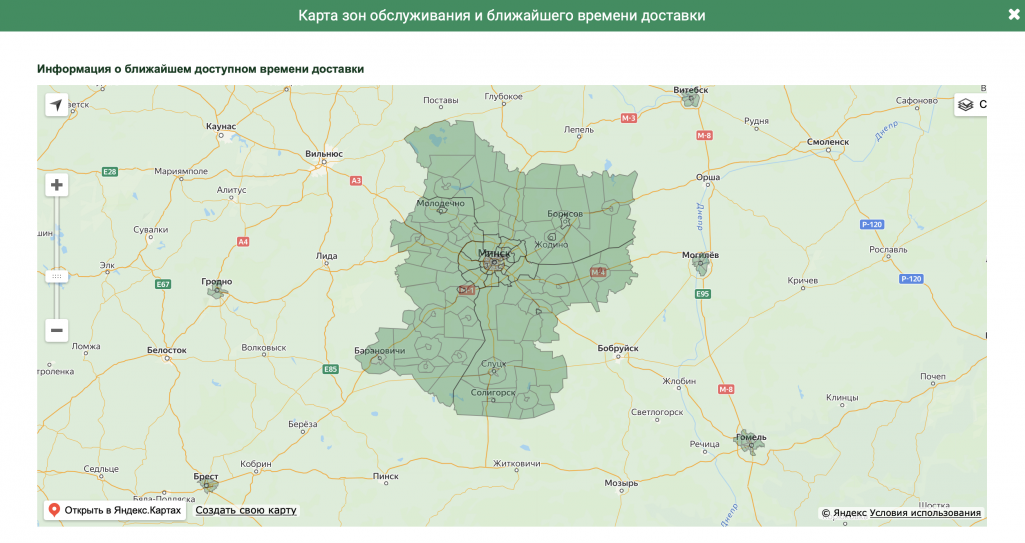1025x543 pixels.
Task: Click the M-3 road shield
Action: [x=628, y=118]
